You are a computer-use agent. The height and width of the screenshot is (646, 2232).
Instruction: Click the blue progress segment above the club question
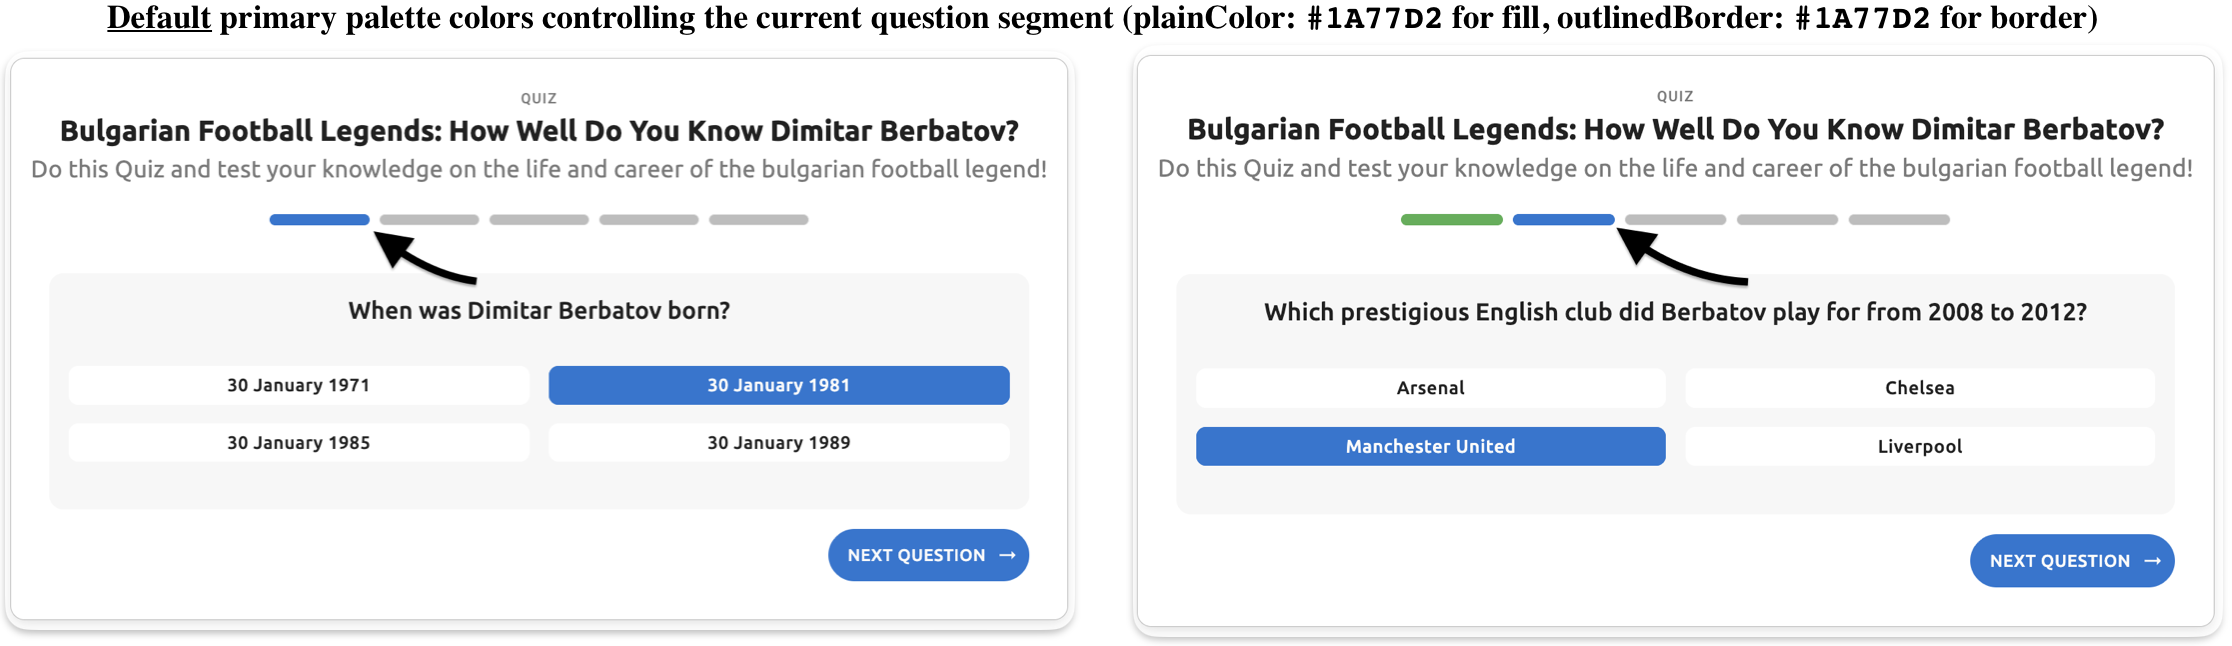[x=1563, y=220]
